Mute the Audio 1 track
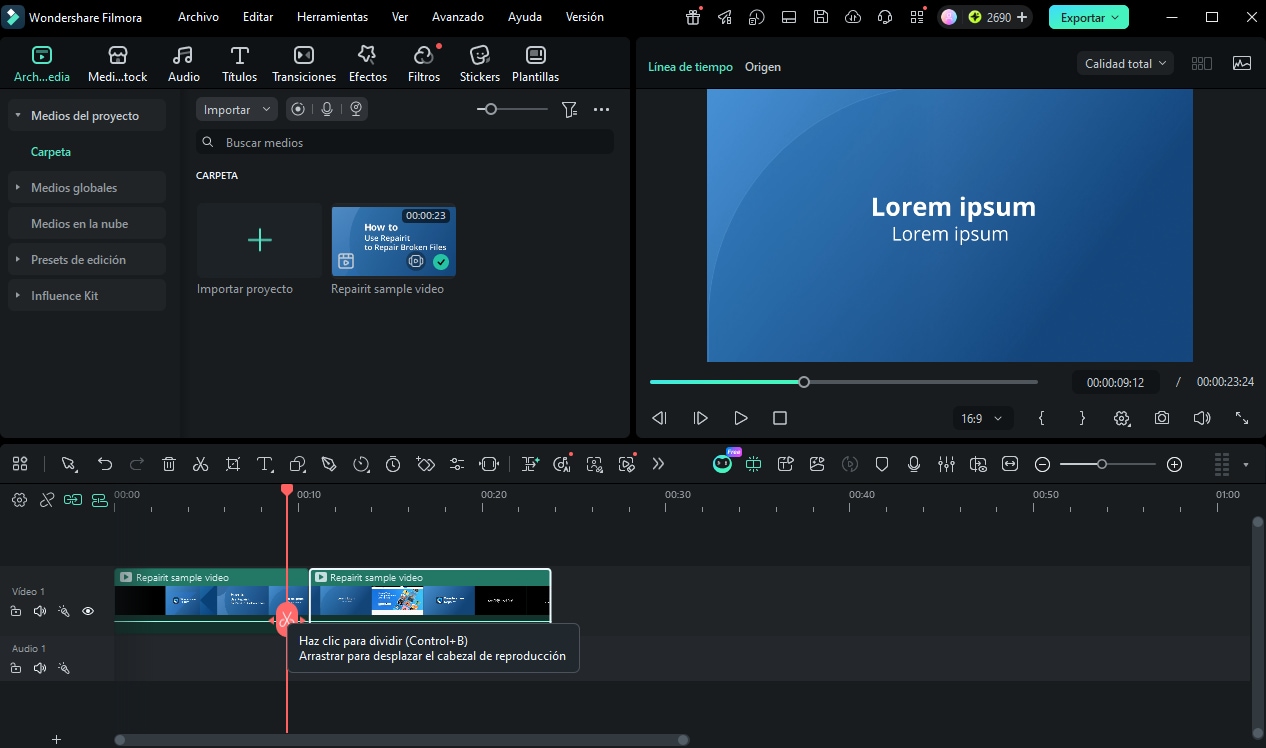This screenshot has height=748, width=1266. coord(40,668)
